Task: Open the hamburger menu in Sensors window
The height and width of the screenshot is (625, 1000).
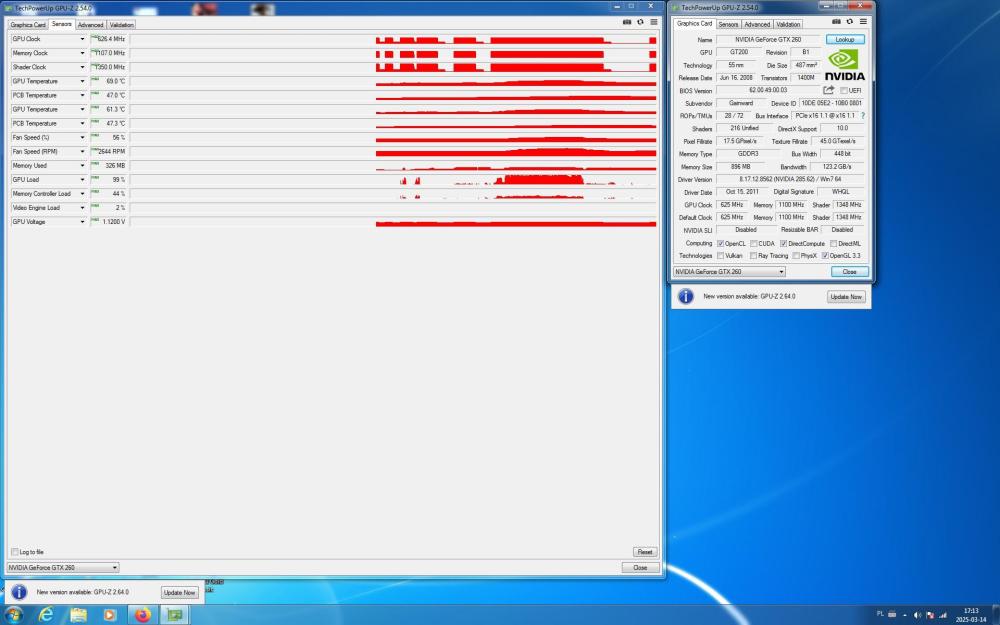Action: [x=654, y=22]
